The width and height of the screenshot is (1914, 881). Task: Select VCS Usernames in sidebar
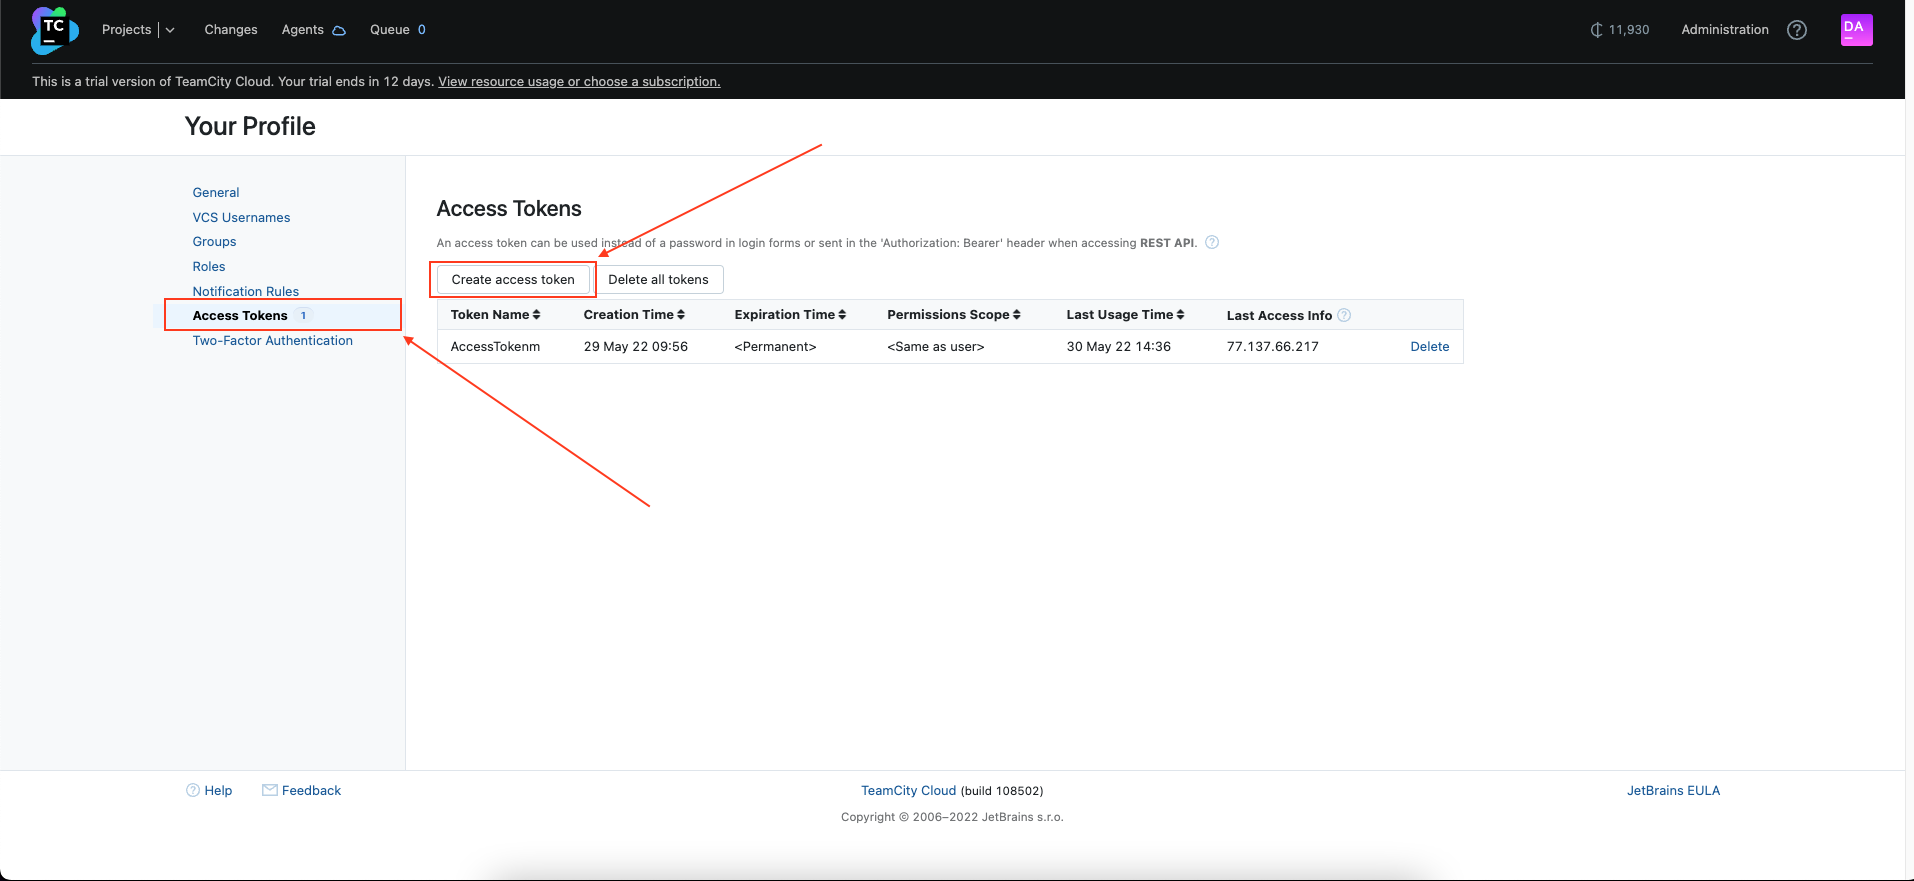241,218
